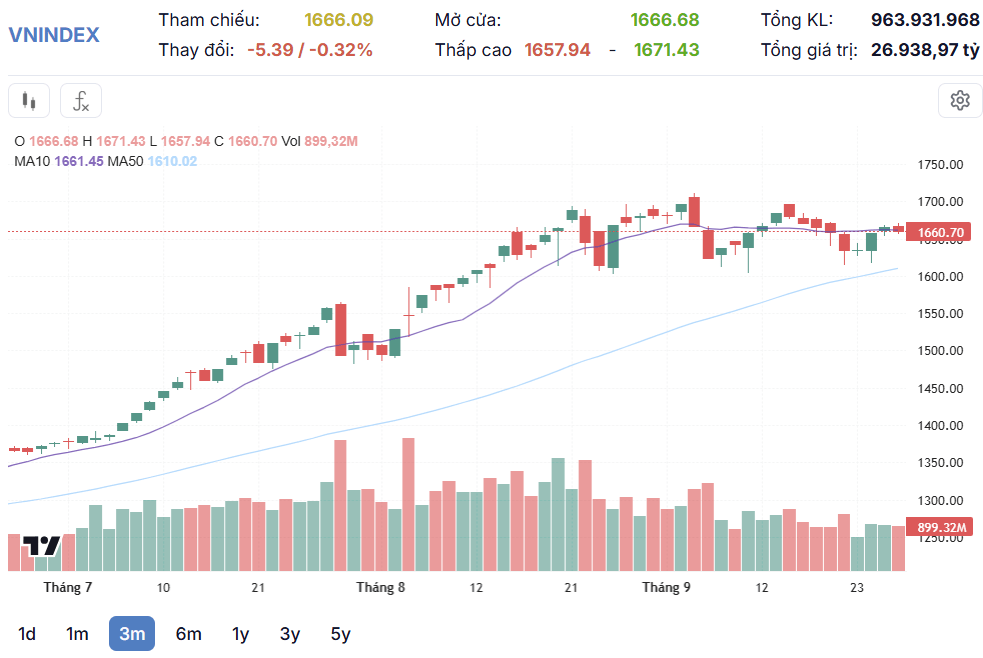
Task: Click the VNINDEX ticker title
Action: click(x=54, y=34)
